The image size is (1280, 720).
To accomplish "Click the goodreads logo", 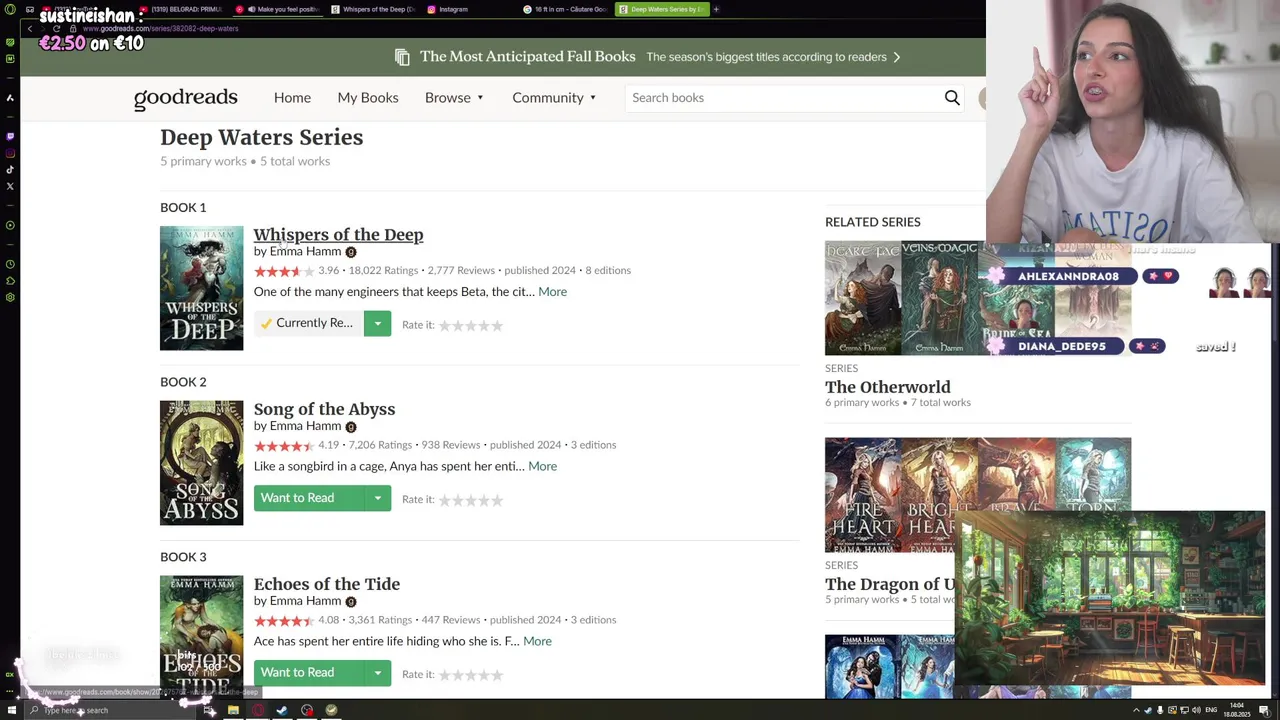I will click(186, 98).
